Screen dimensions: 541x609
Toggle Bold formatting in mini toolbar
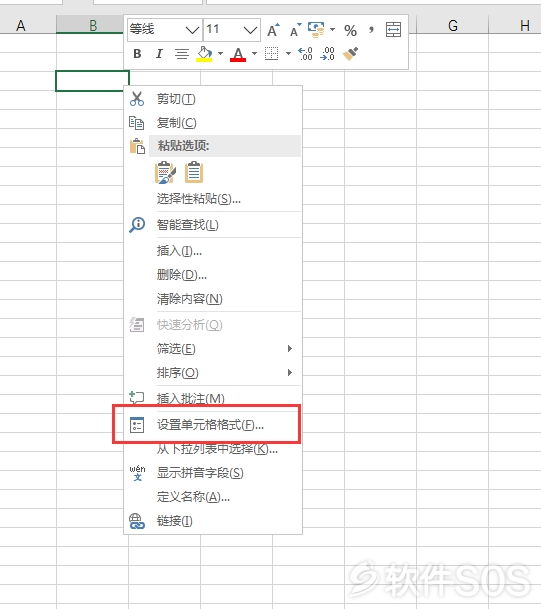pyautogui.click(x=137, y=54)
